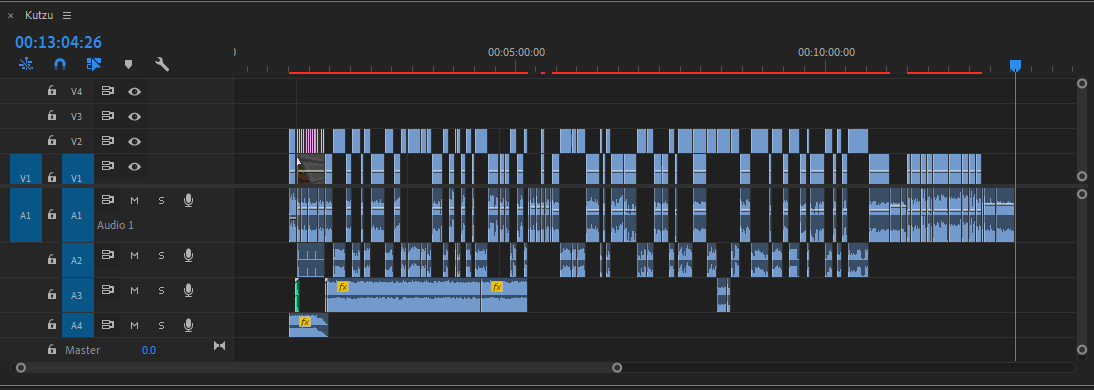The height and width of the screenshot is (390, 1094).
Task: Hide track V4 output
Action: coord(135,91)
